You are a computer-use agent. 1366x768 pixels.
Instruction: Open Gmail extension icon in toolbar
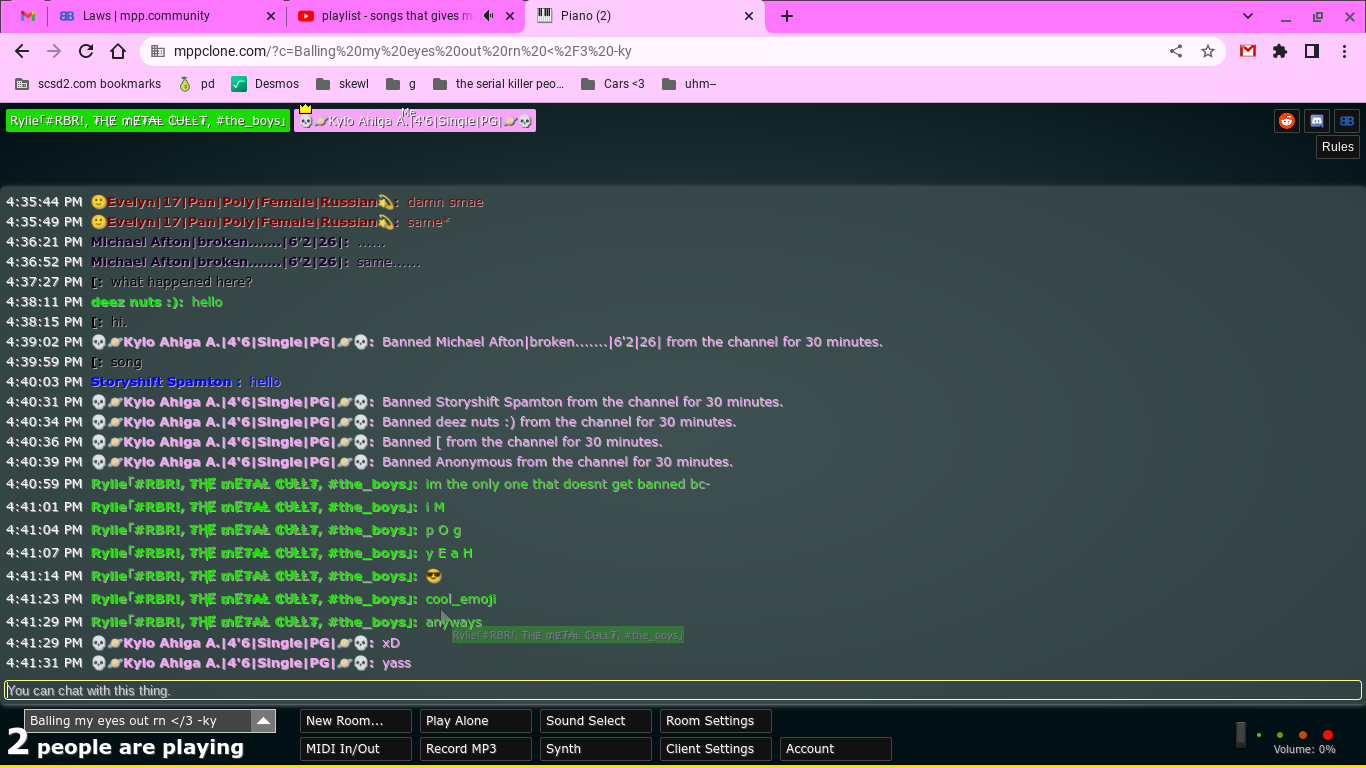tap(1248, 51)
